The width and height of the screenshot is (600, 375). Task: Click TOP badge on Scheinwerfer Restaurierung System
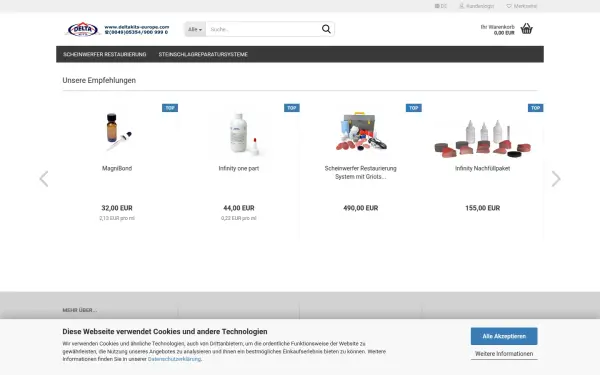click(x=414, y=108)
